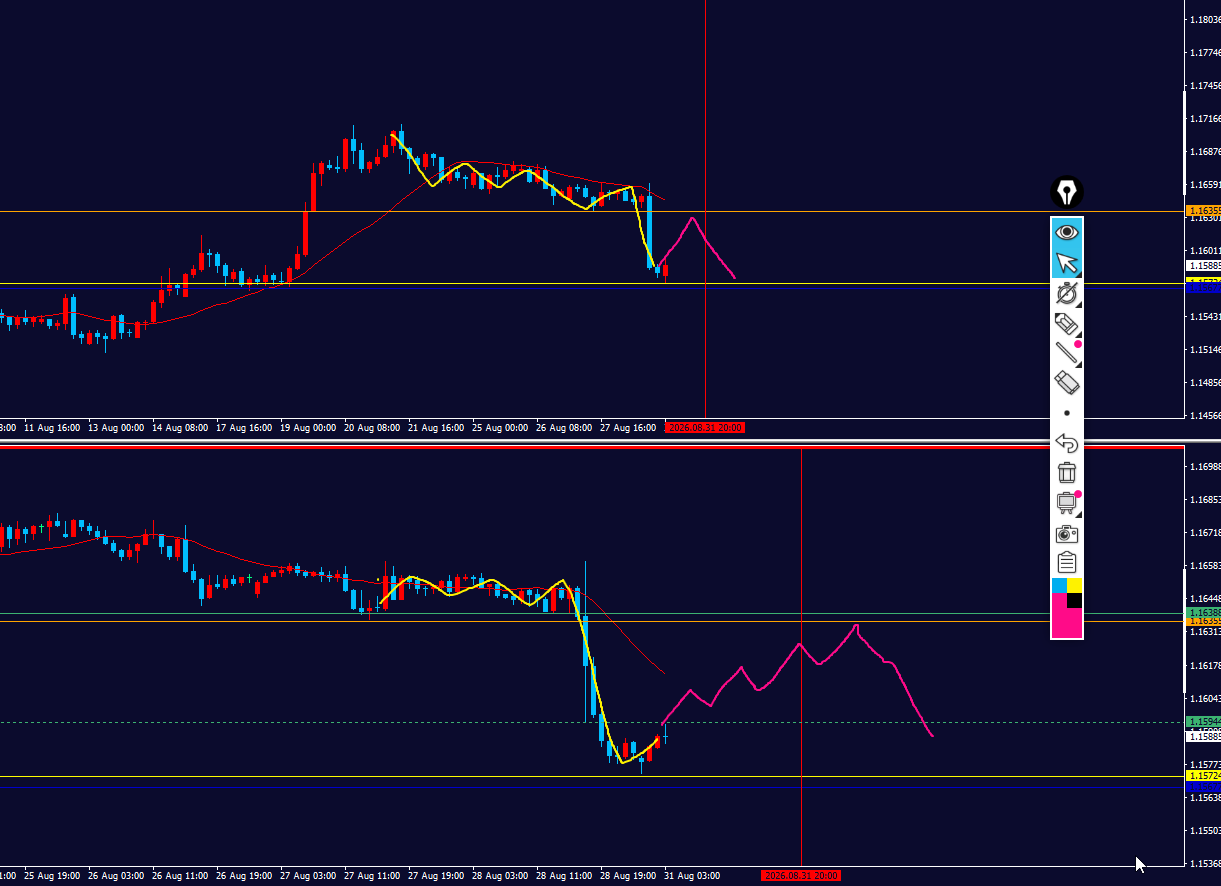Toggle the eye visibility icon
The height and width of the screenshot is (886, 1221).
pos(1067,232)
